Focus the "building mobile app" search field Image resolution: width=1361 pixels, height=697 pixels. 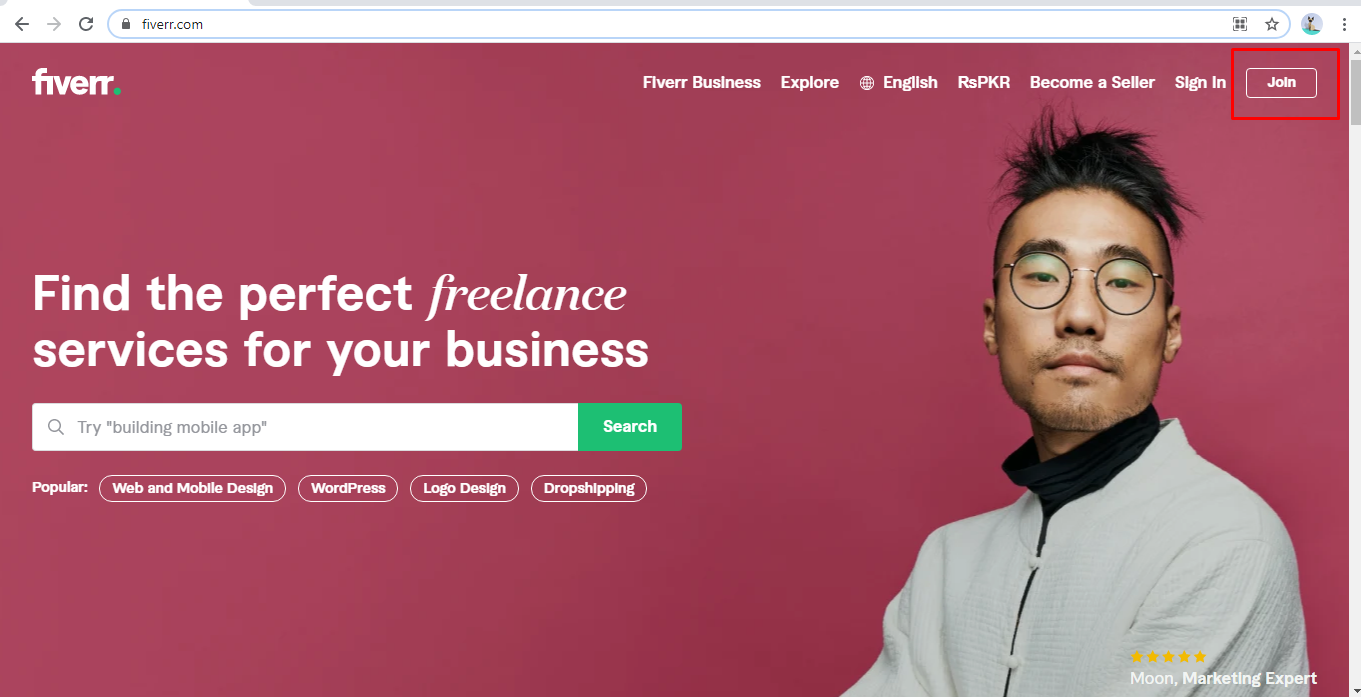coord(305,427)
